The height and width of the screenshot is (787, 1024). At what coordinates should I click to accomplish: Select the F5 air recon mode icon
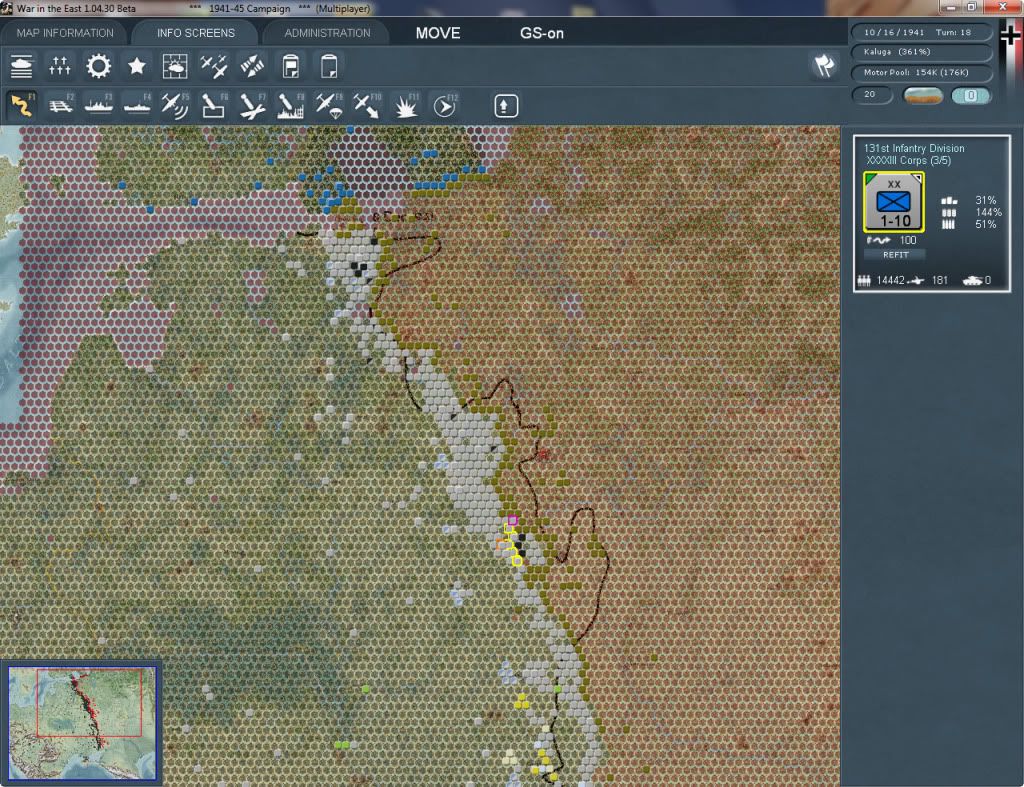click(x=175, y=105)
